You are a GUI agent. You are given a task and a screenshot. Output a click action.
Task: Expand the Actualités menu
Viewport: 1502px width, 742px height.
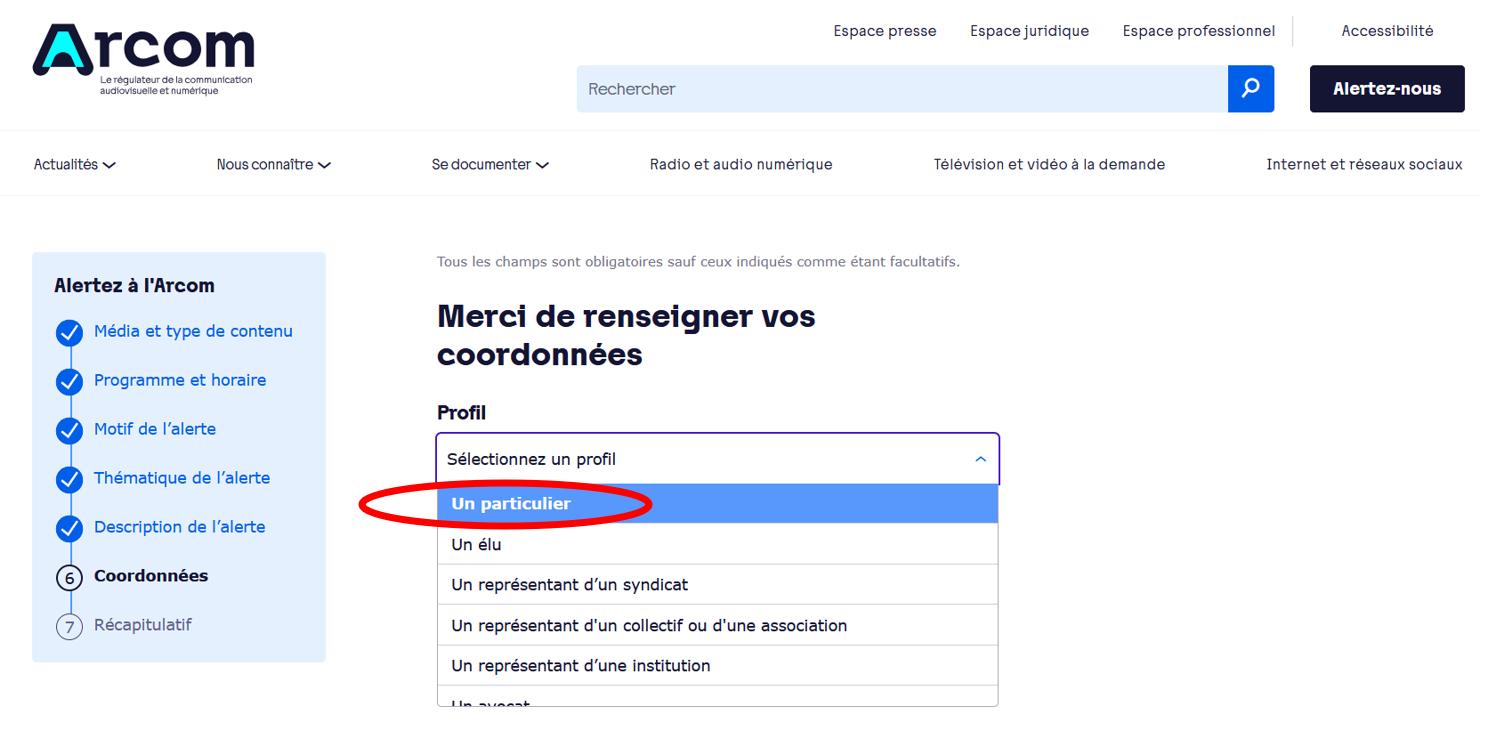(x=75, y=165)
